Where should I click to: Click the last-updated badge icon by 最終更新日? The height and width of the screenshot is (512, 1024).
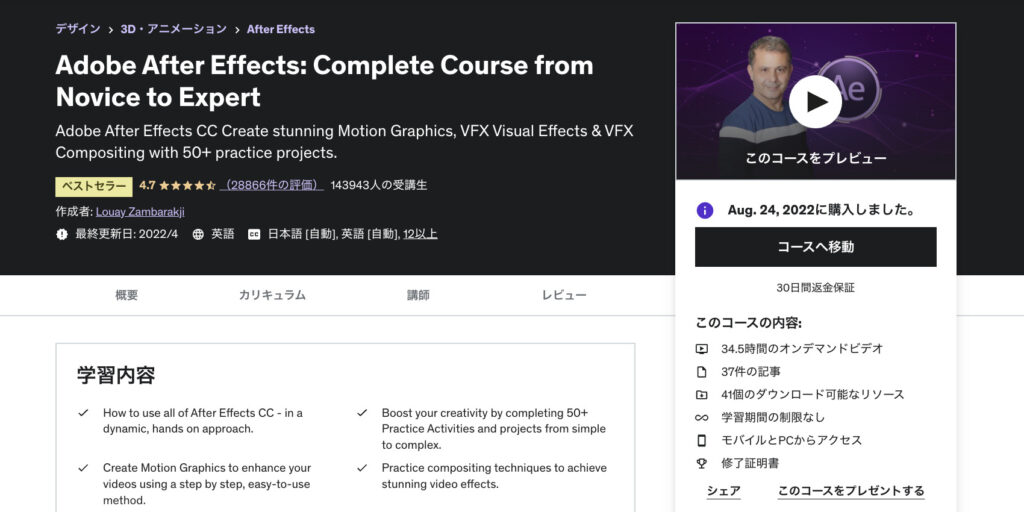click(x=62, y=234)
